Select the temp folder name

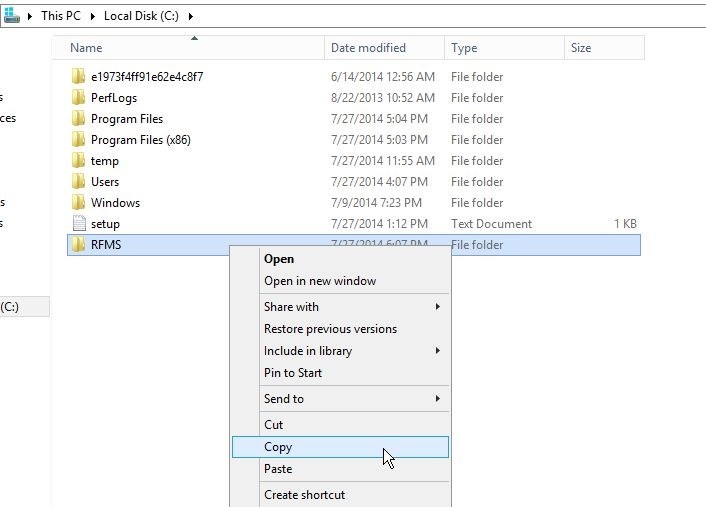pyautogui.click(x=105, y=161)
